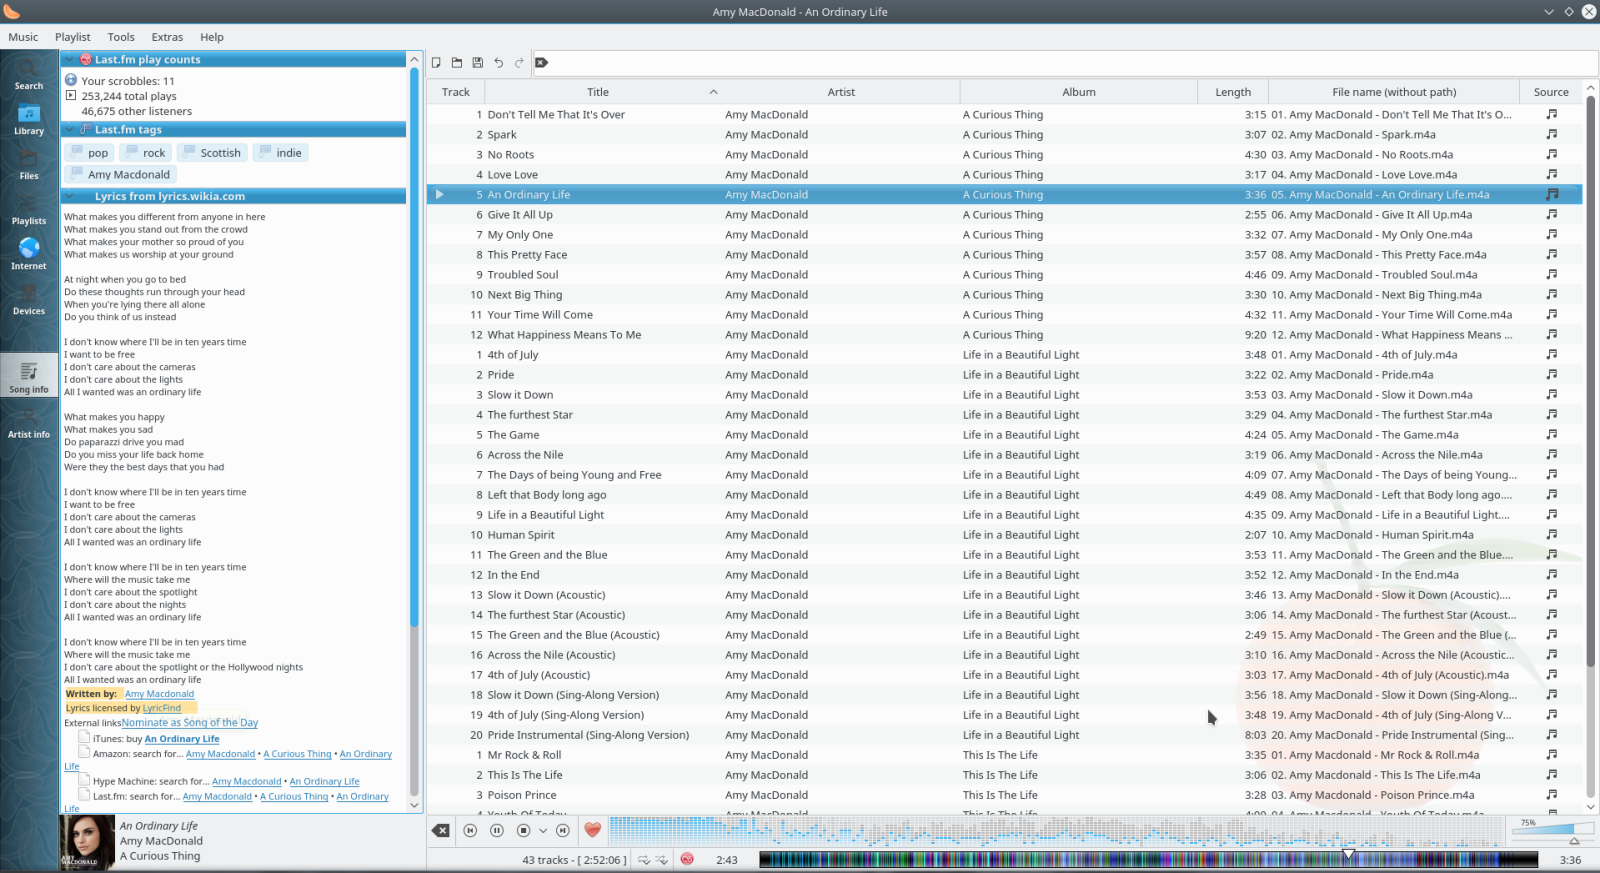Sort playlist by the Length column header

click(x=1233, y=92)
